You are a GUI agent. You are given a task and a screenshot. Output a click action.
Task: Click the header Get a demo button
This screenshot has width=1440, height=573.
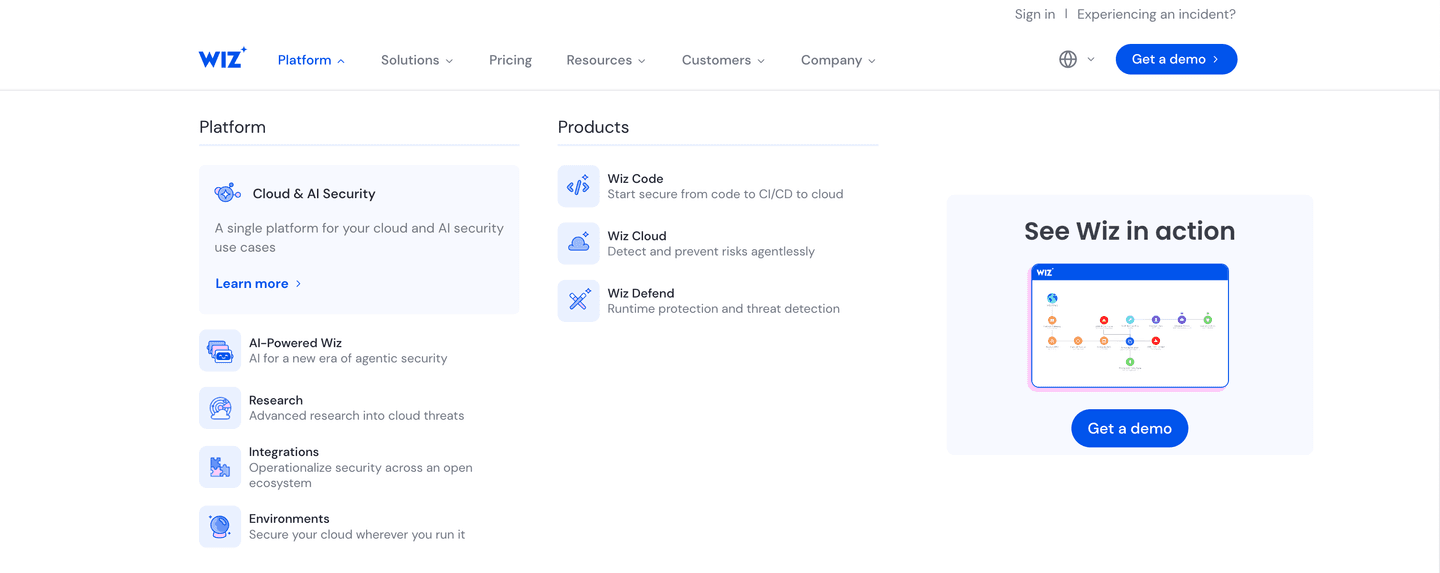pos(1176,59)
